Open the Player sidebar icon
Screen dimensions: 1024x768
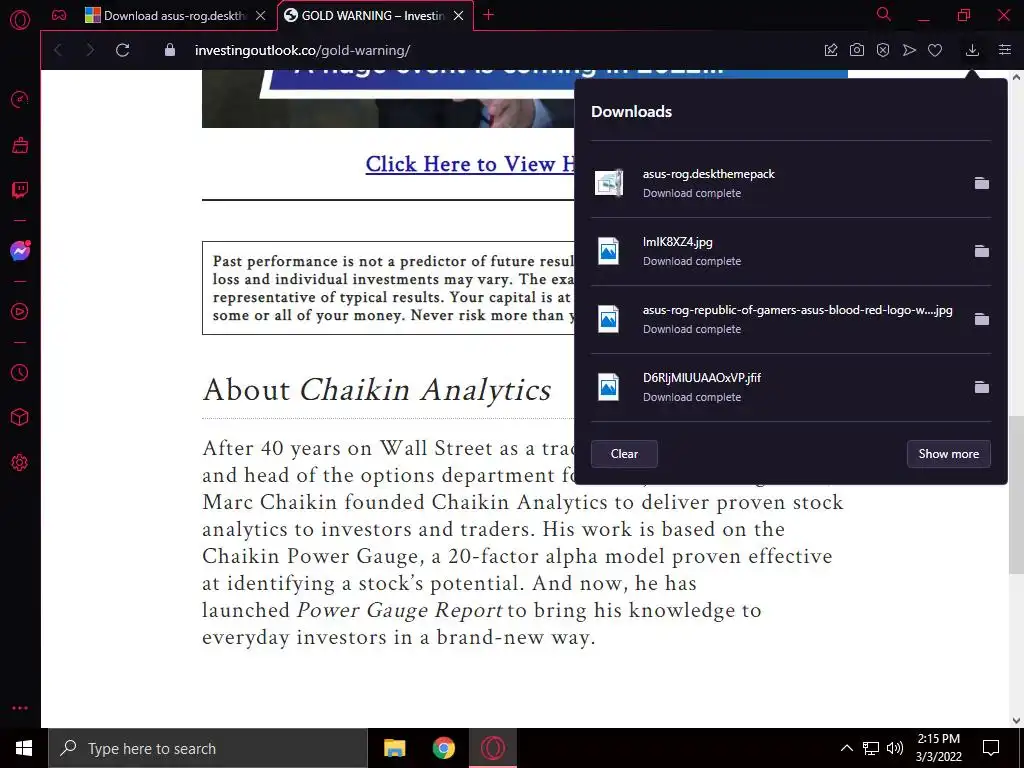[x=20, y=312]
